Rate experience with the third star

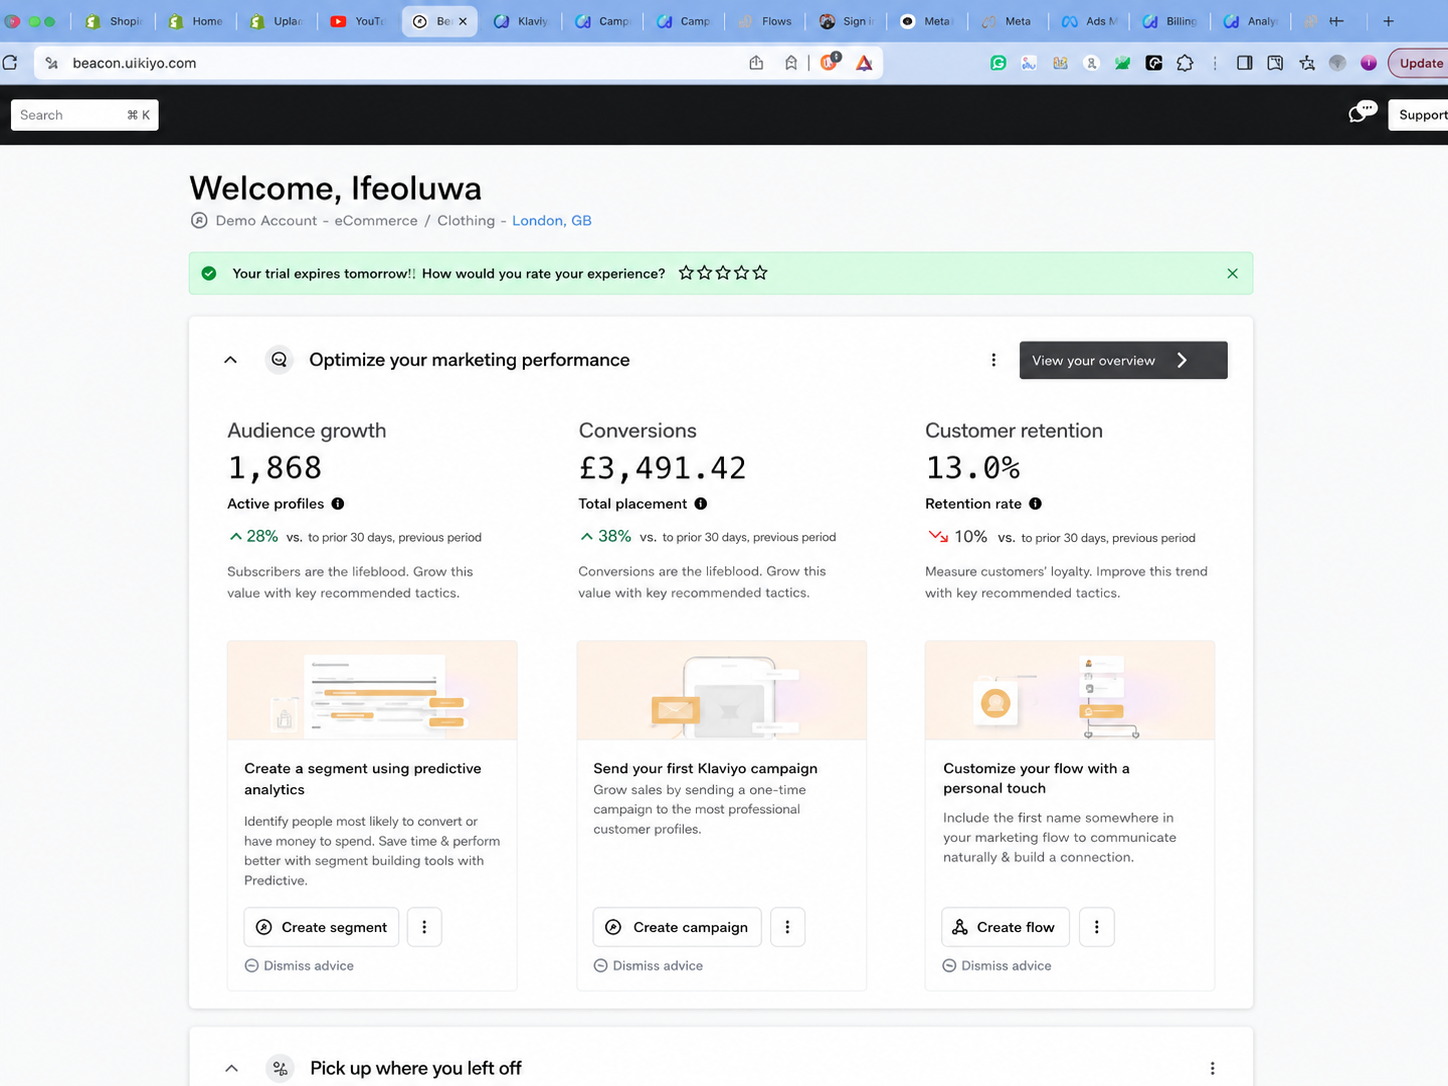[723, 273]
